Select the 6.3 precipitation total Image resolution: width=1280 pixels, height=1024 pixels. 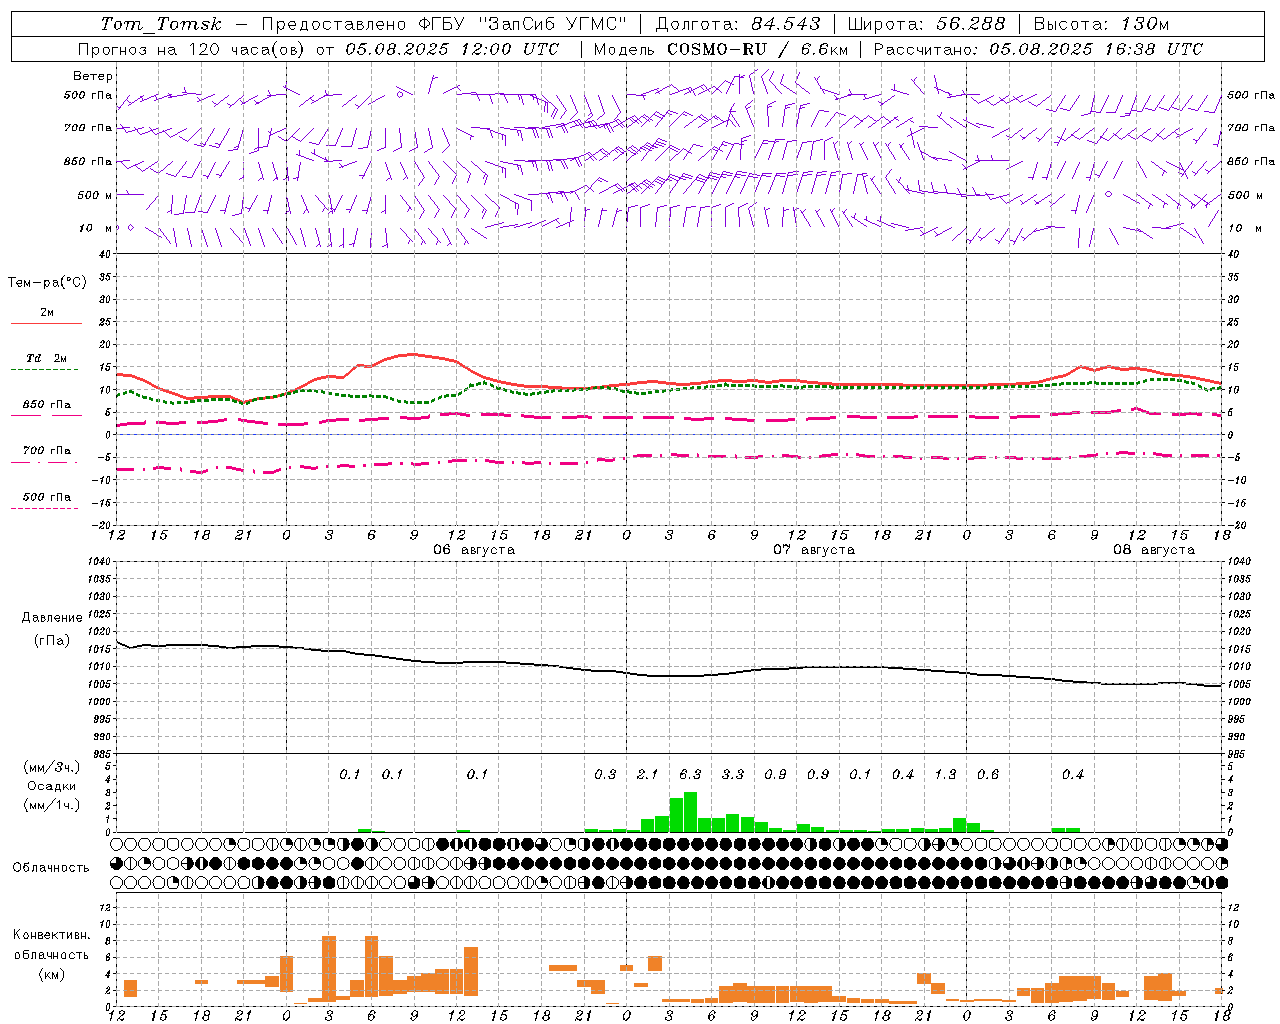coord(690,775)
